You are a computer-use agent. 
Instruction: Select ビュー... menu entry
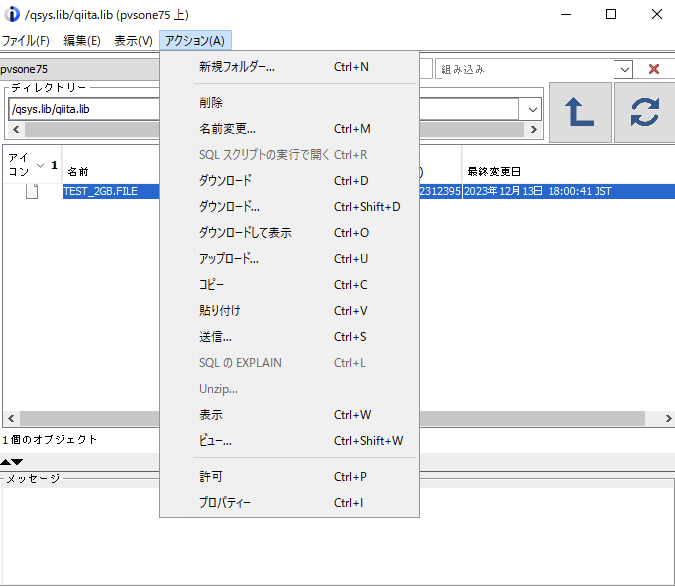(x=289, y=441)
